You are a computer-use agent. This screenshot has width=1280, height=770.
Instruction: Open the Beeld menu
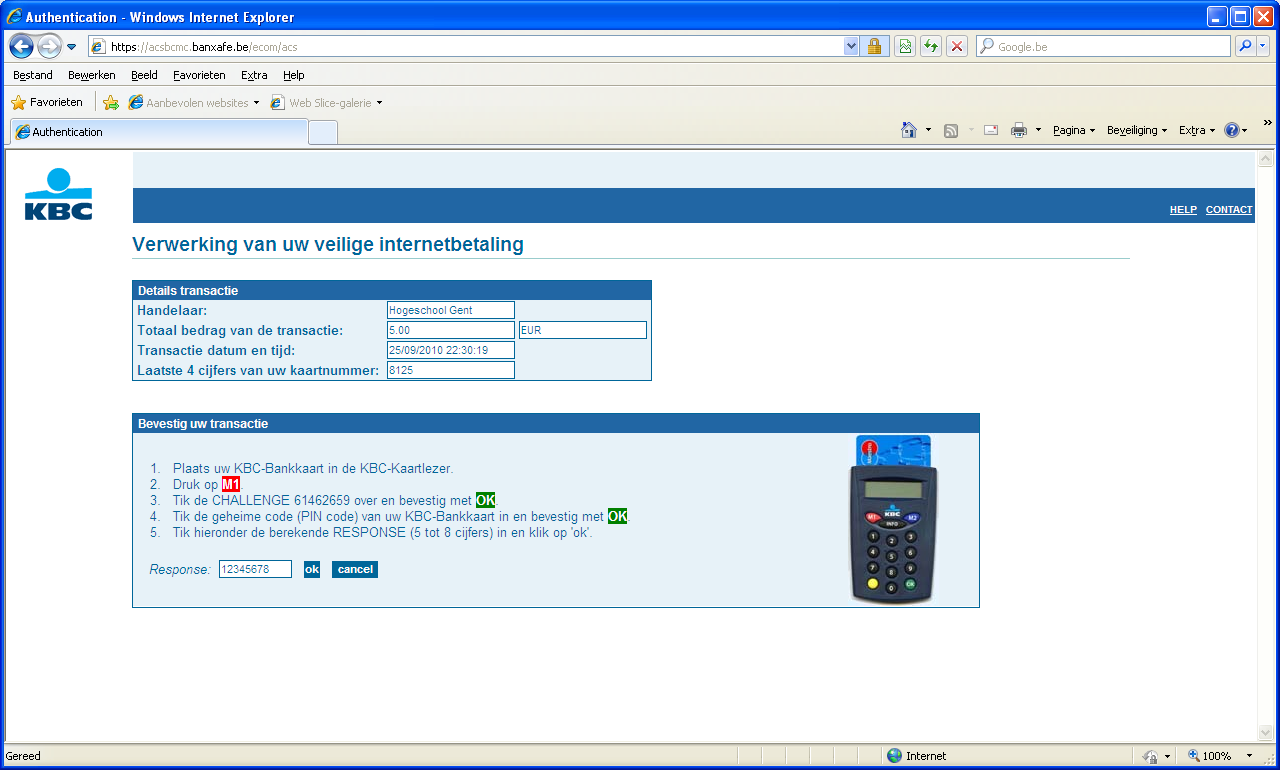pos(144,75)
